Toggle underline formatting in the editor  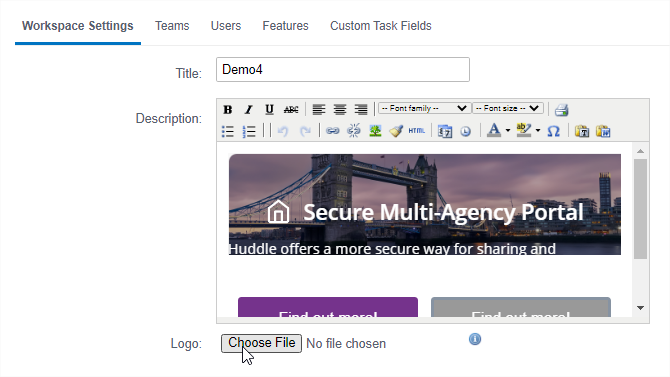tap(269, 109)
